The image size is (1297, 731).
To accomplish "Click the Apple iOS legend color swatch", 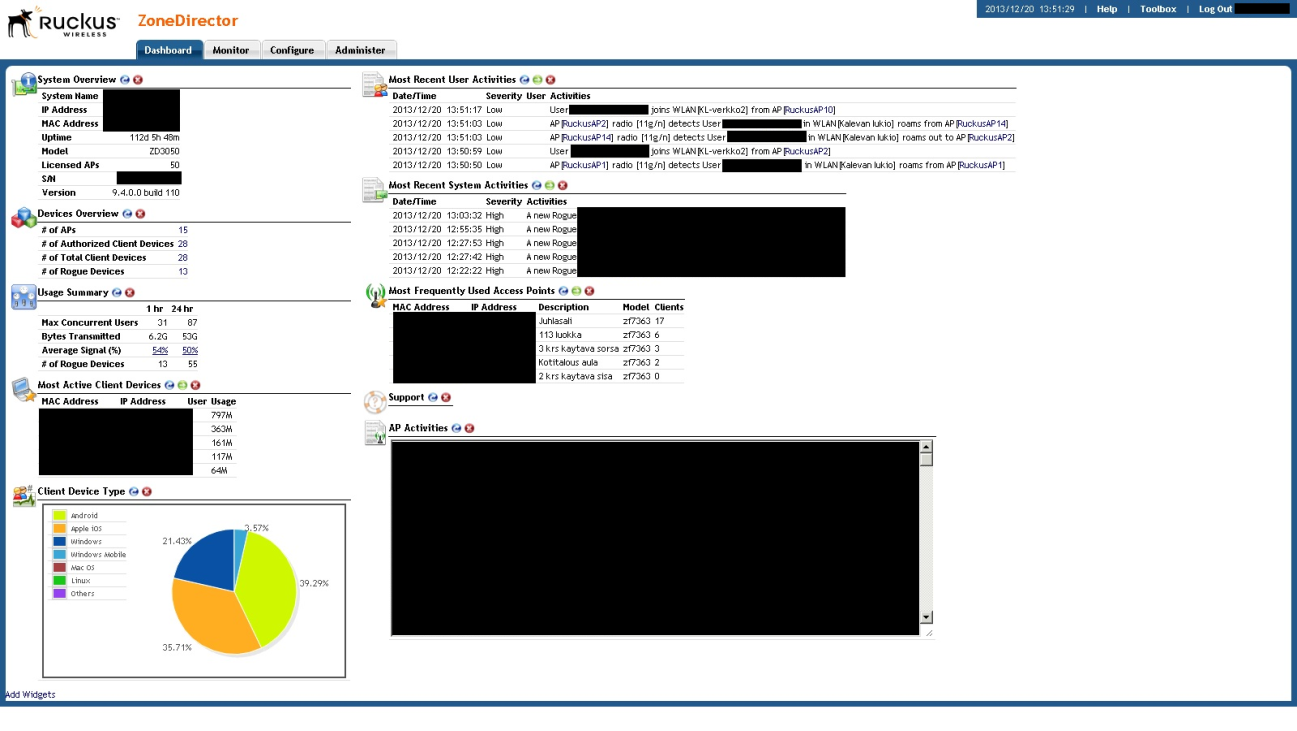I will point(60,529).
